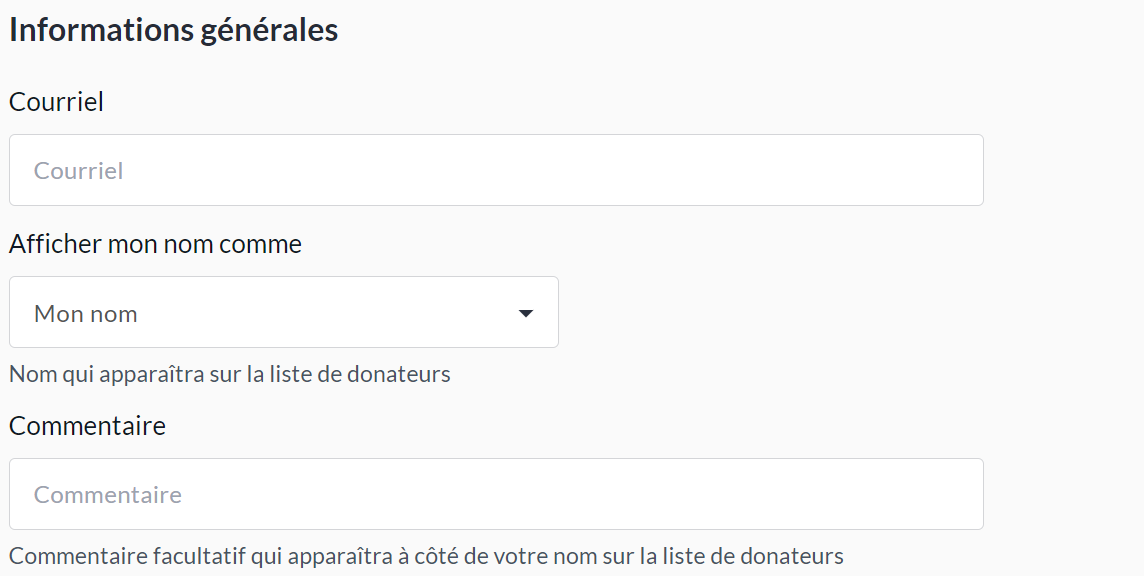Click the 'Afficher mon nom comme' label
The image size is (1144, 576).
pyautogui.click(x=155, y=244)
